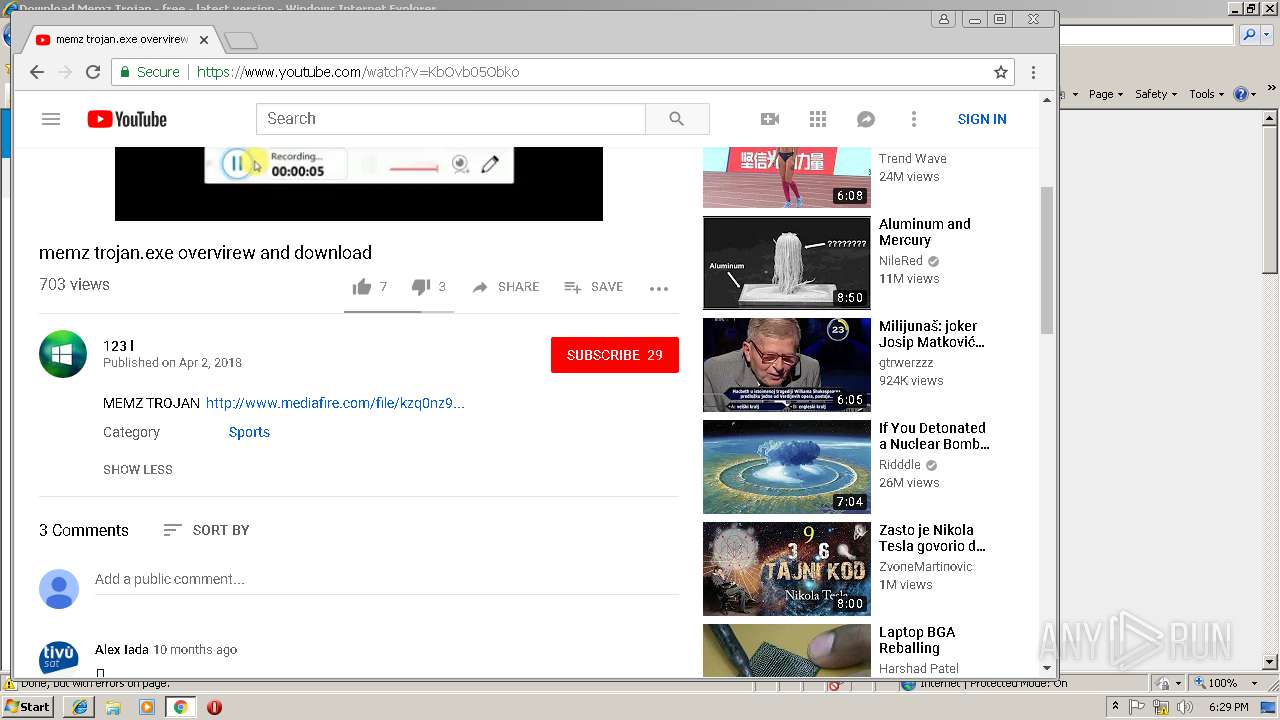Open the SORT BY comments dropdown
This screenshot has height=720, width=1280.
207,530
